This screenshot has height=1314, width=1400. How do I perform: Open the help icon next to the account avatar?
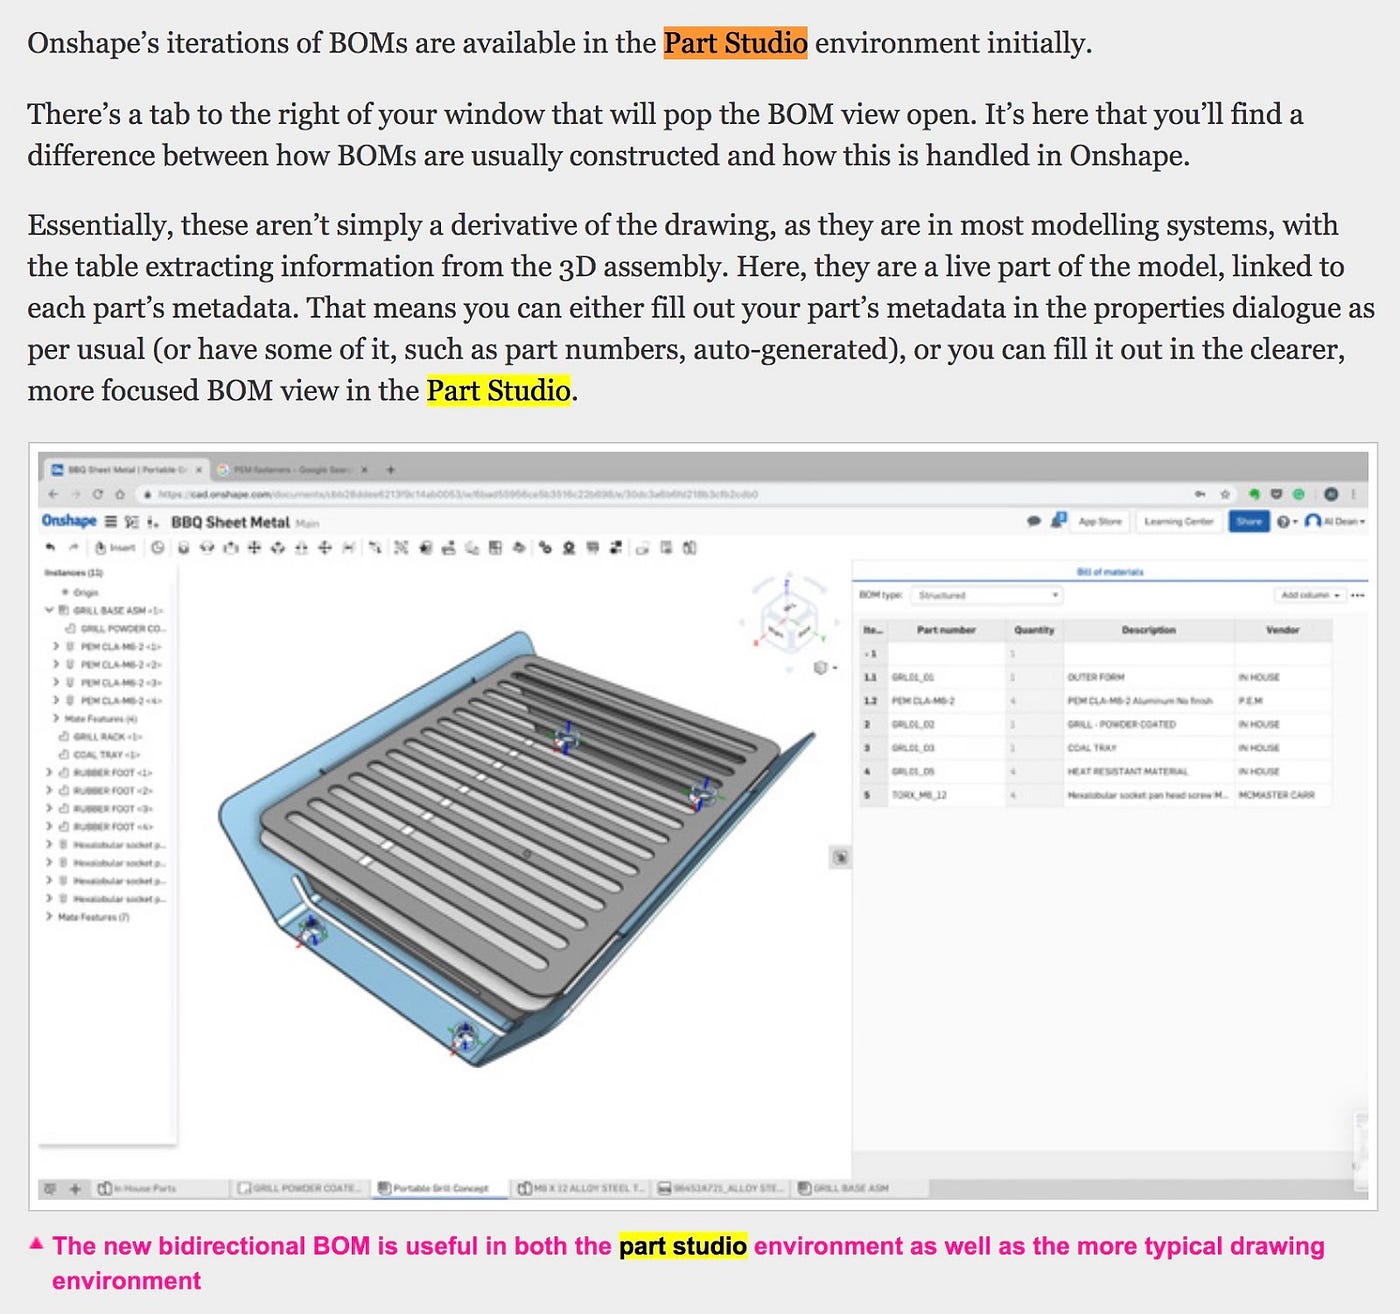click(1283, 521)
